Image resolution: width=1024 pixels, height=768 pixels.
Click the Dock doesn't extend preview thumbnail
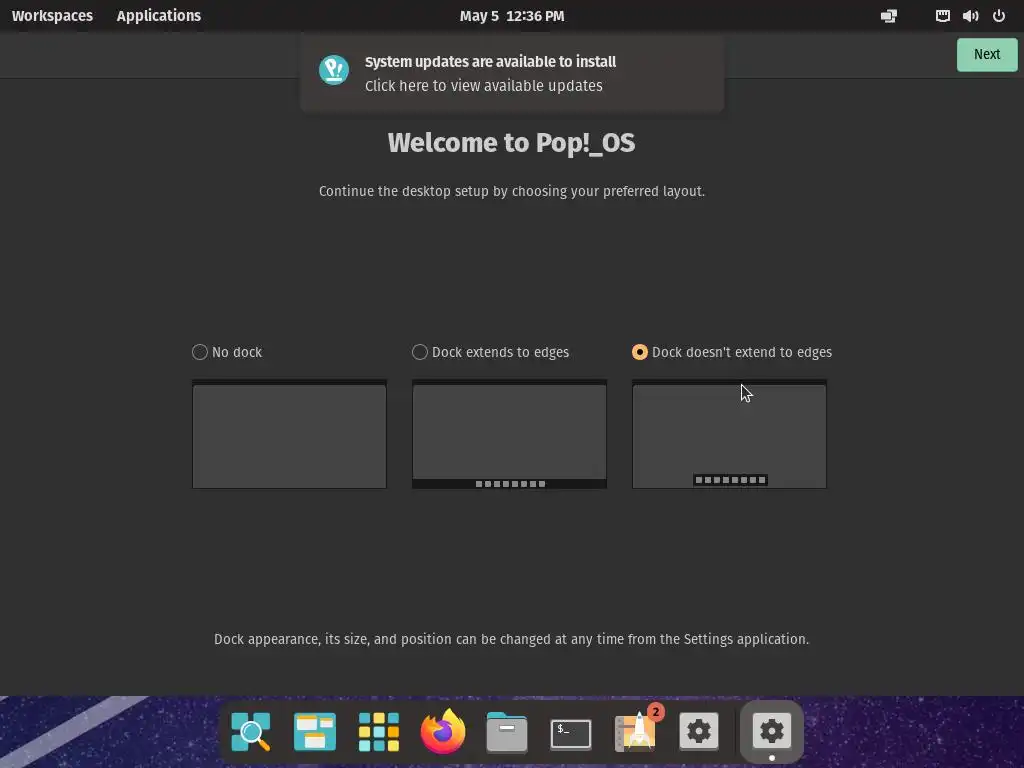pyautogui.click(x=729, y=434)
